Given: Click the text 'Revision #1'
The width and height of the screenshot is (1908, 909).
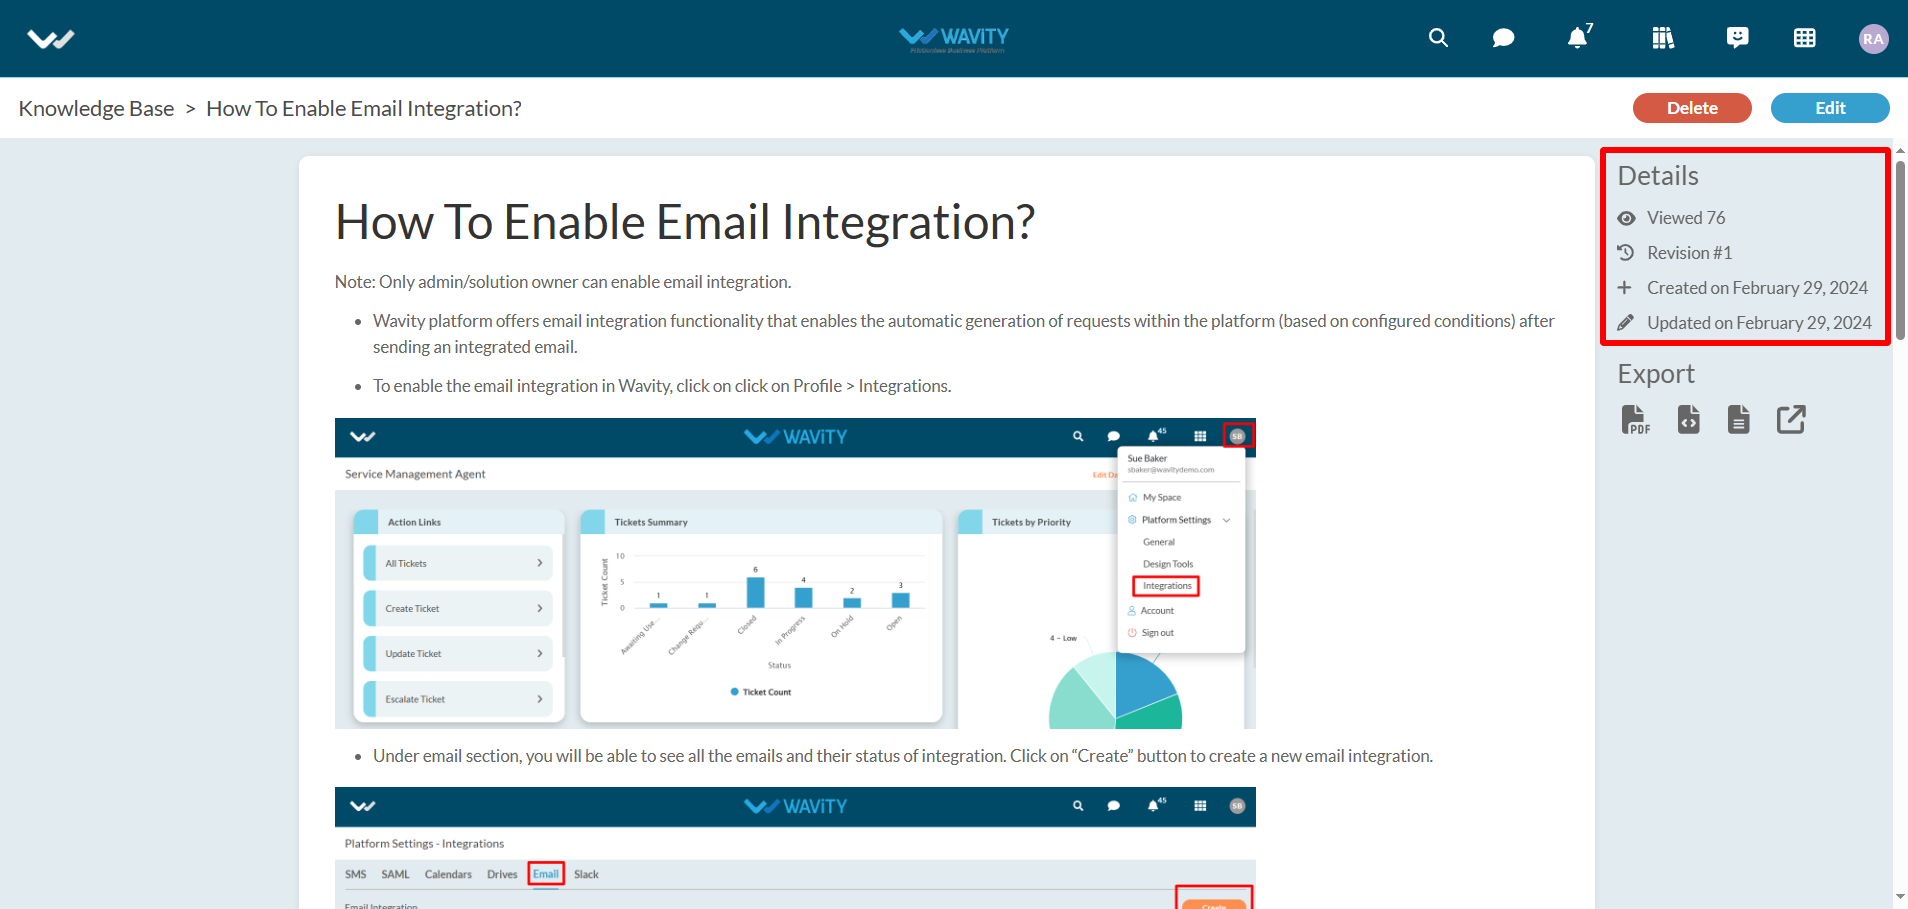Looking at the screenshot, I should click(1689, 253).
